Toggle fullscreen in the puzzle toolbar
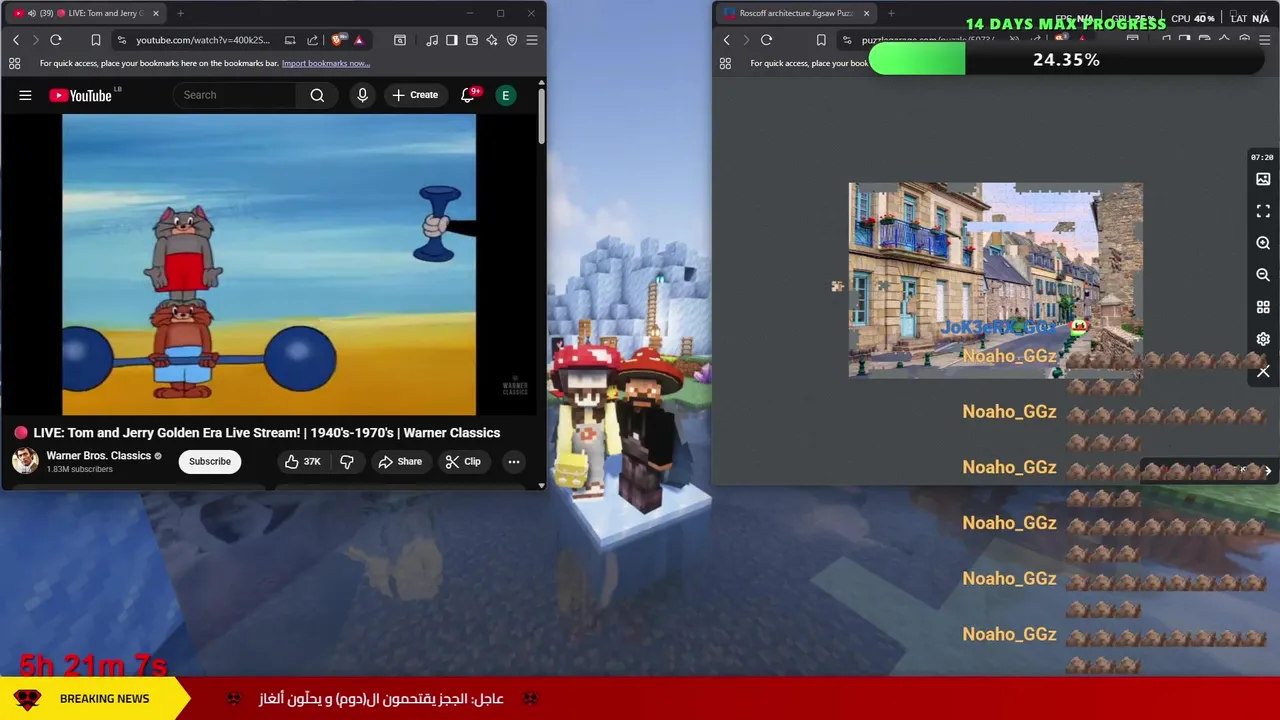The height and width of the screenshot is (720, 1280). pyautogui.click(x=1263, y=211)
